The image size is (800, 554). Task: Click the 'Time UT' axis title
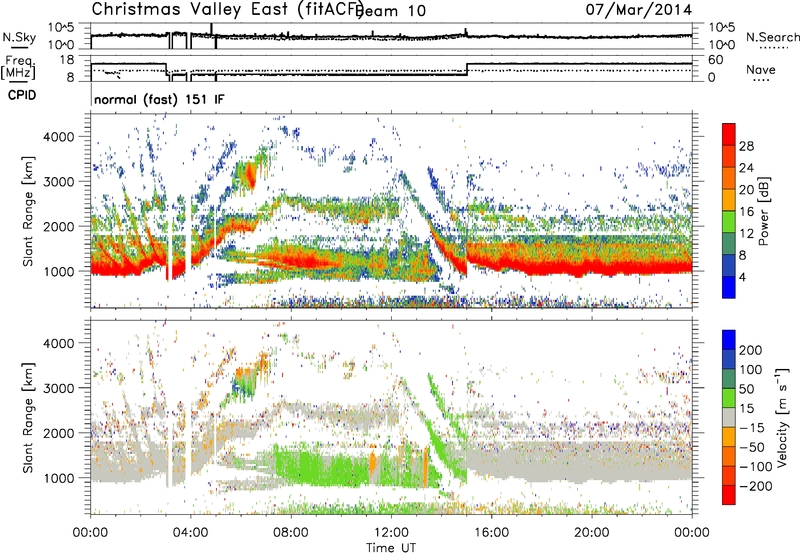(391, 547)
